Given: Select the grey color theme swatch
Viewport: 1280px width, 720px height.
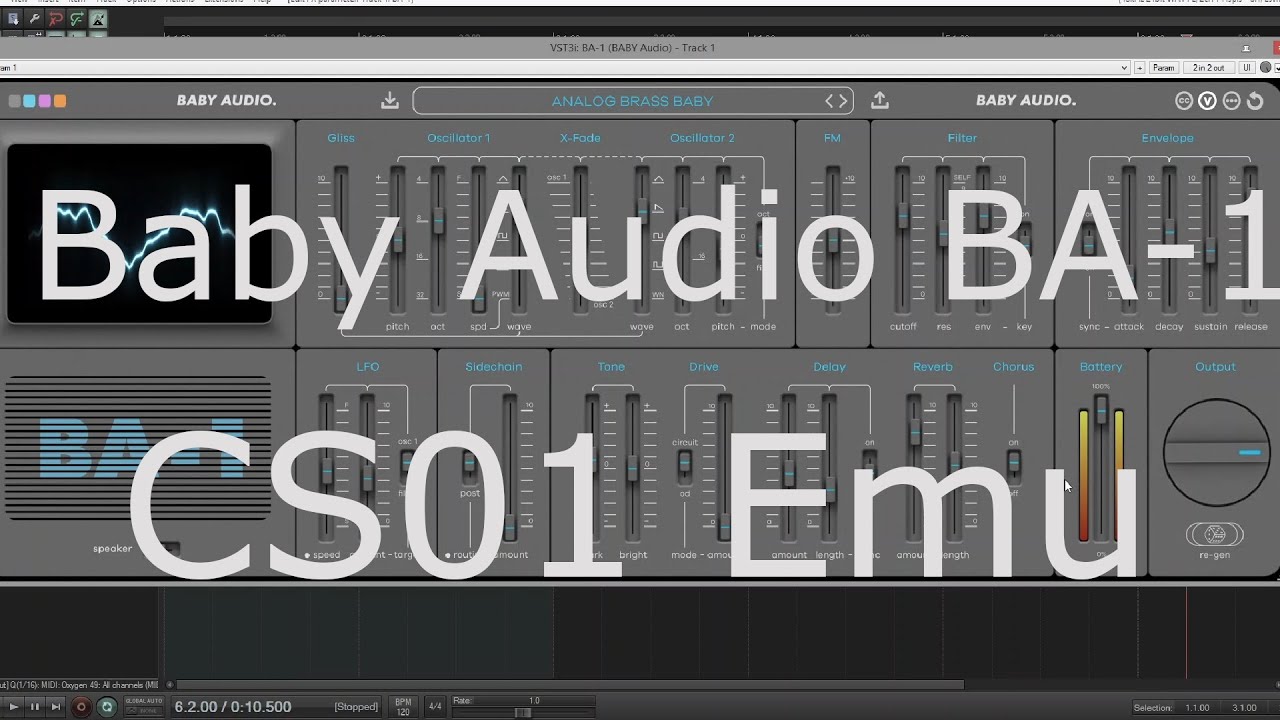Looking at the screenshot, I should 14,101.
